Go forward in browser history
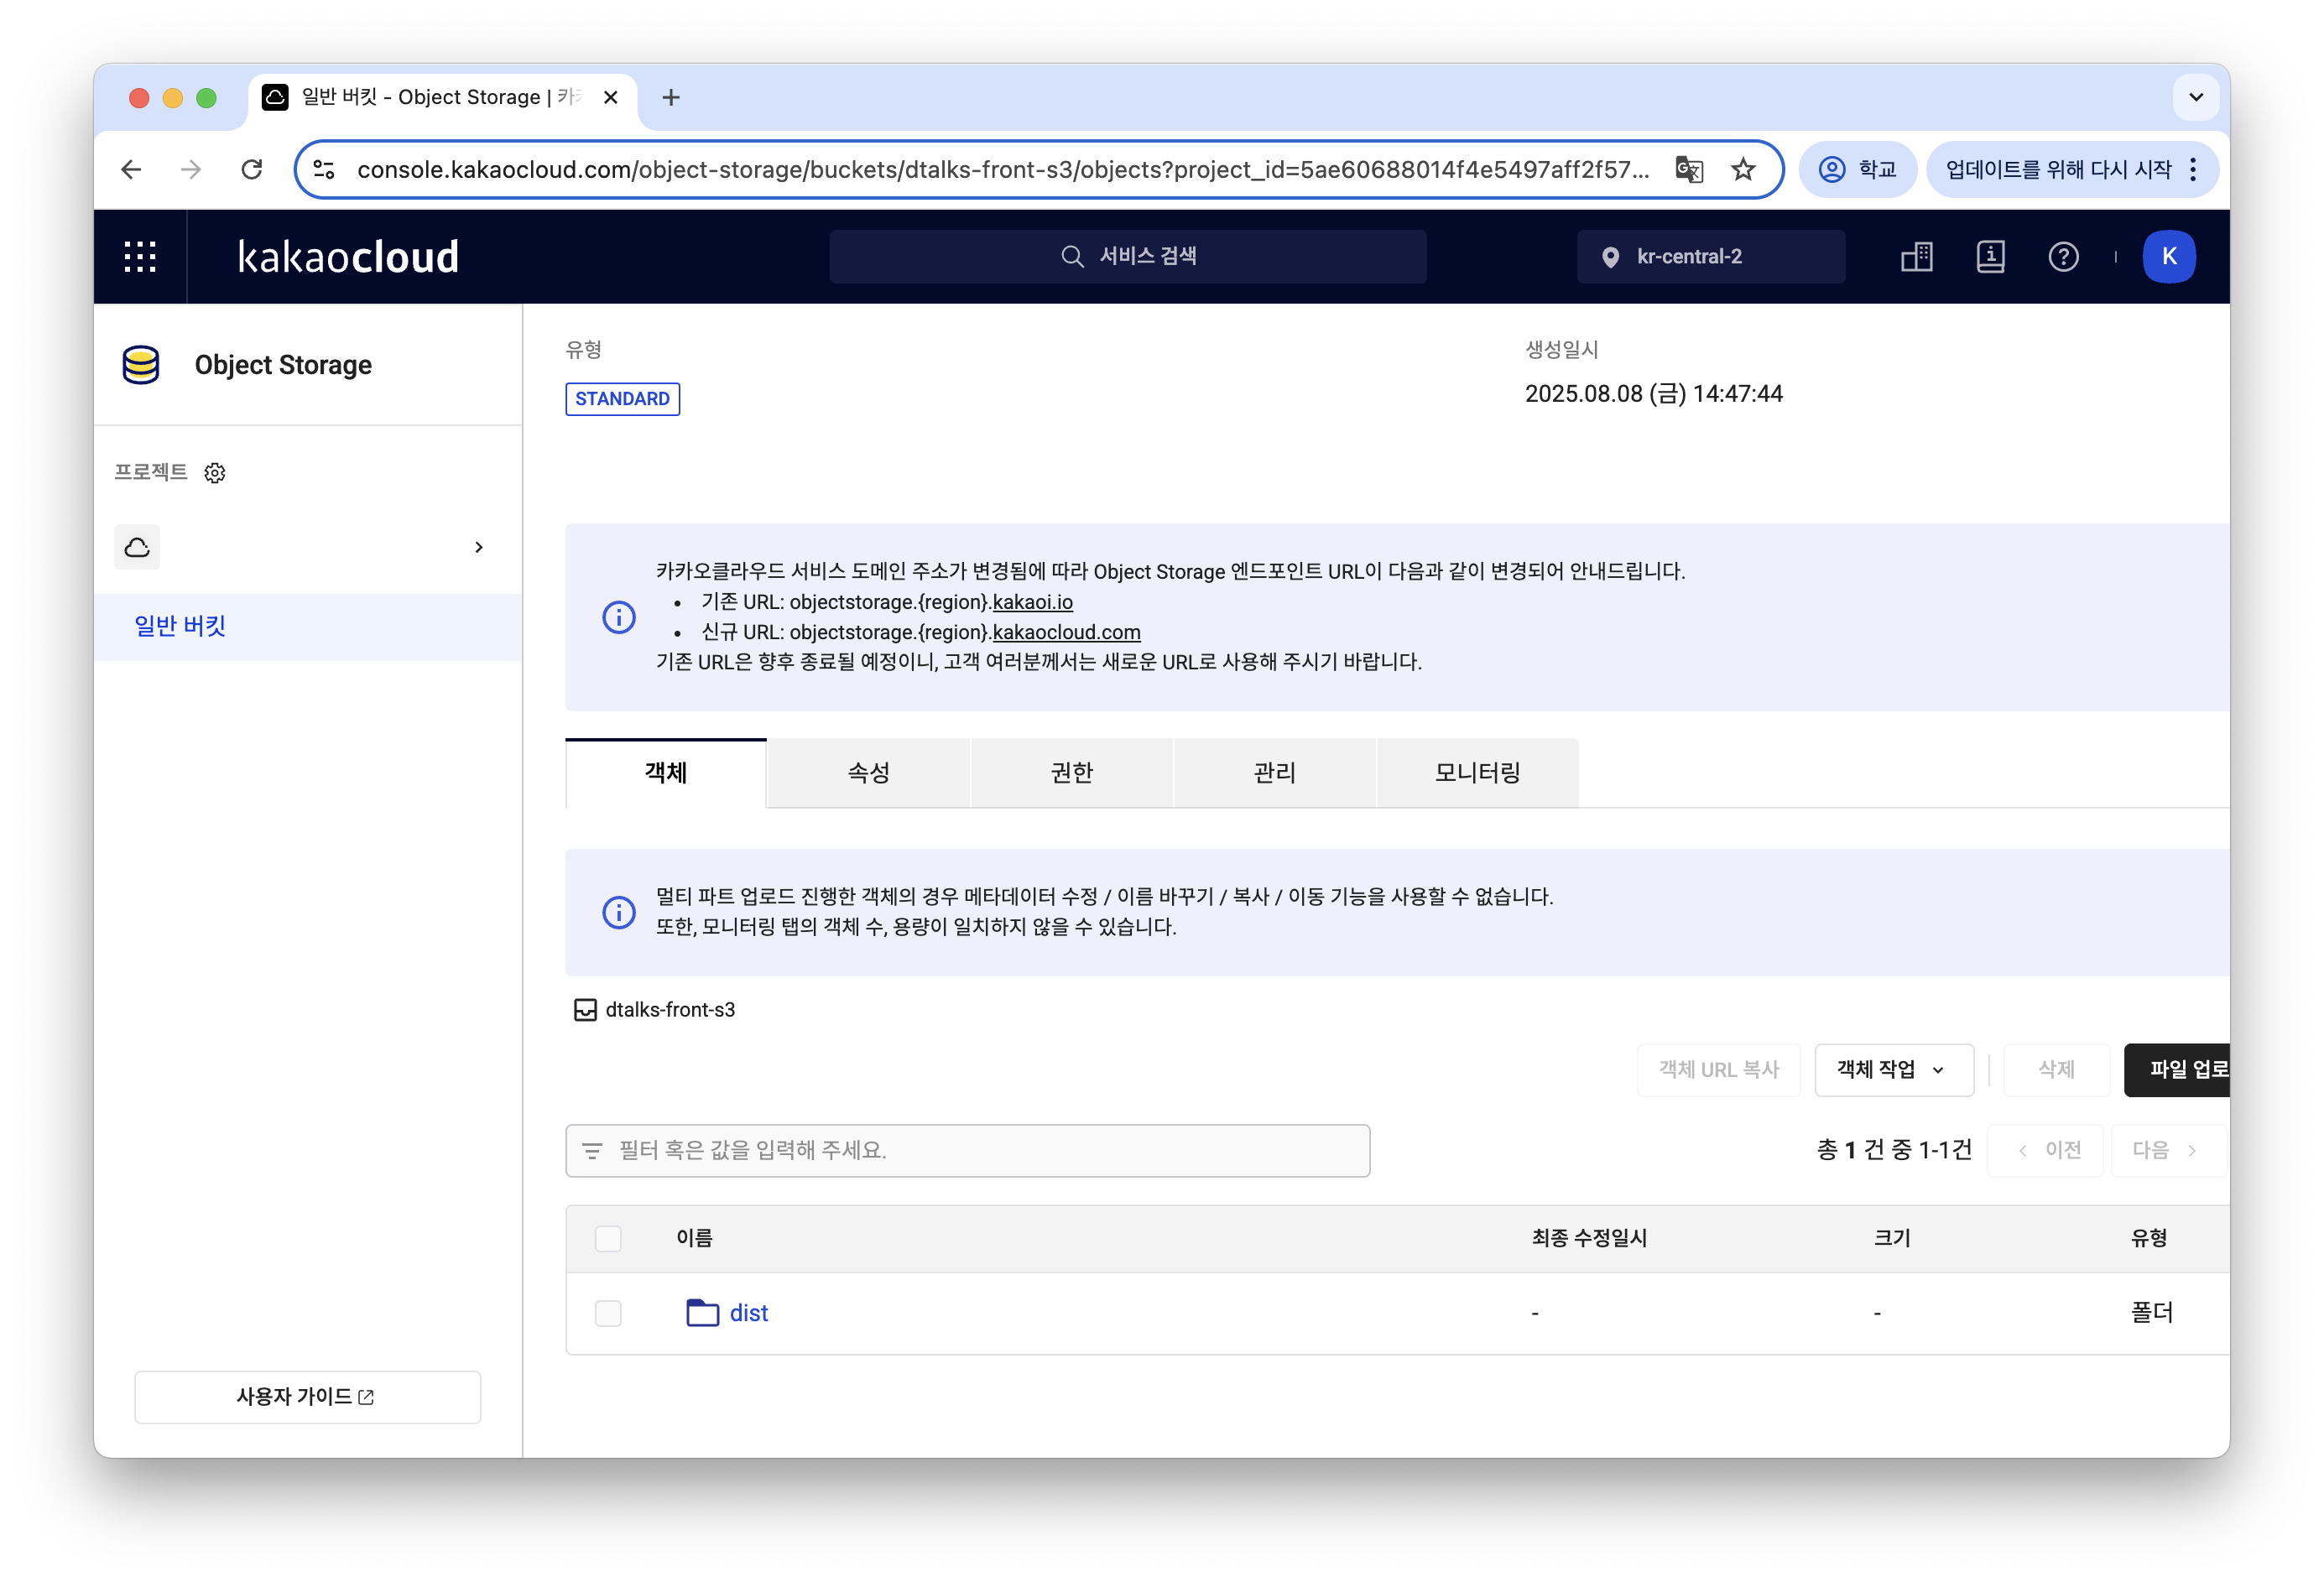Viewport: 2324px width, 1582px height. (x=191, y=170)
